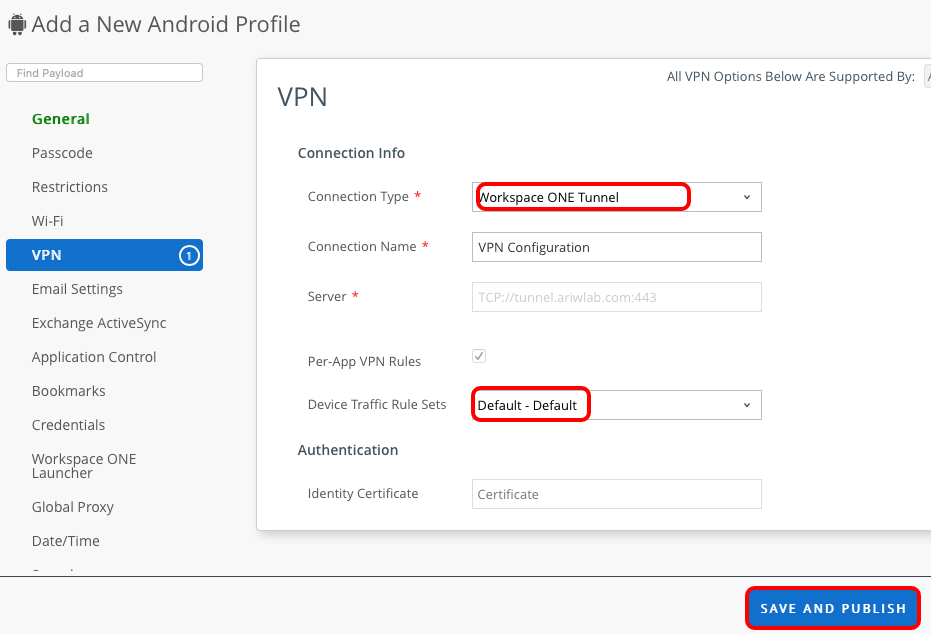931x634 pixels.
Task: Select the General payload section
Action: [61, 119]
